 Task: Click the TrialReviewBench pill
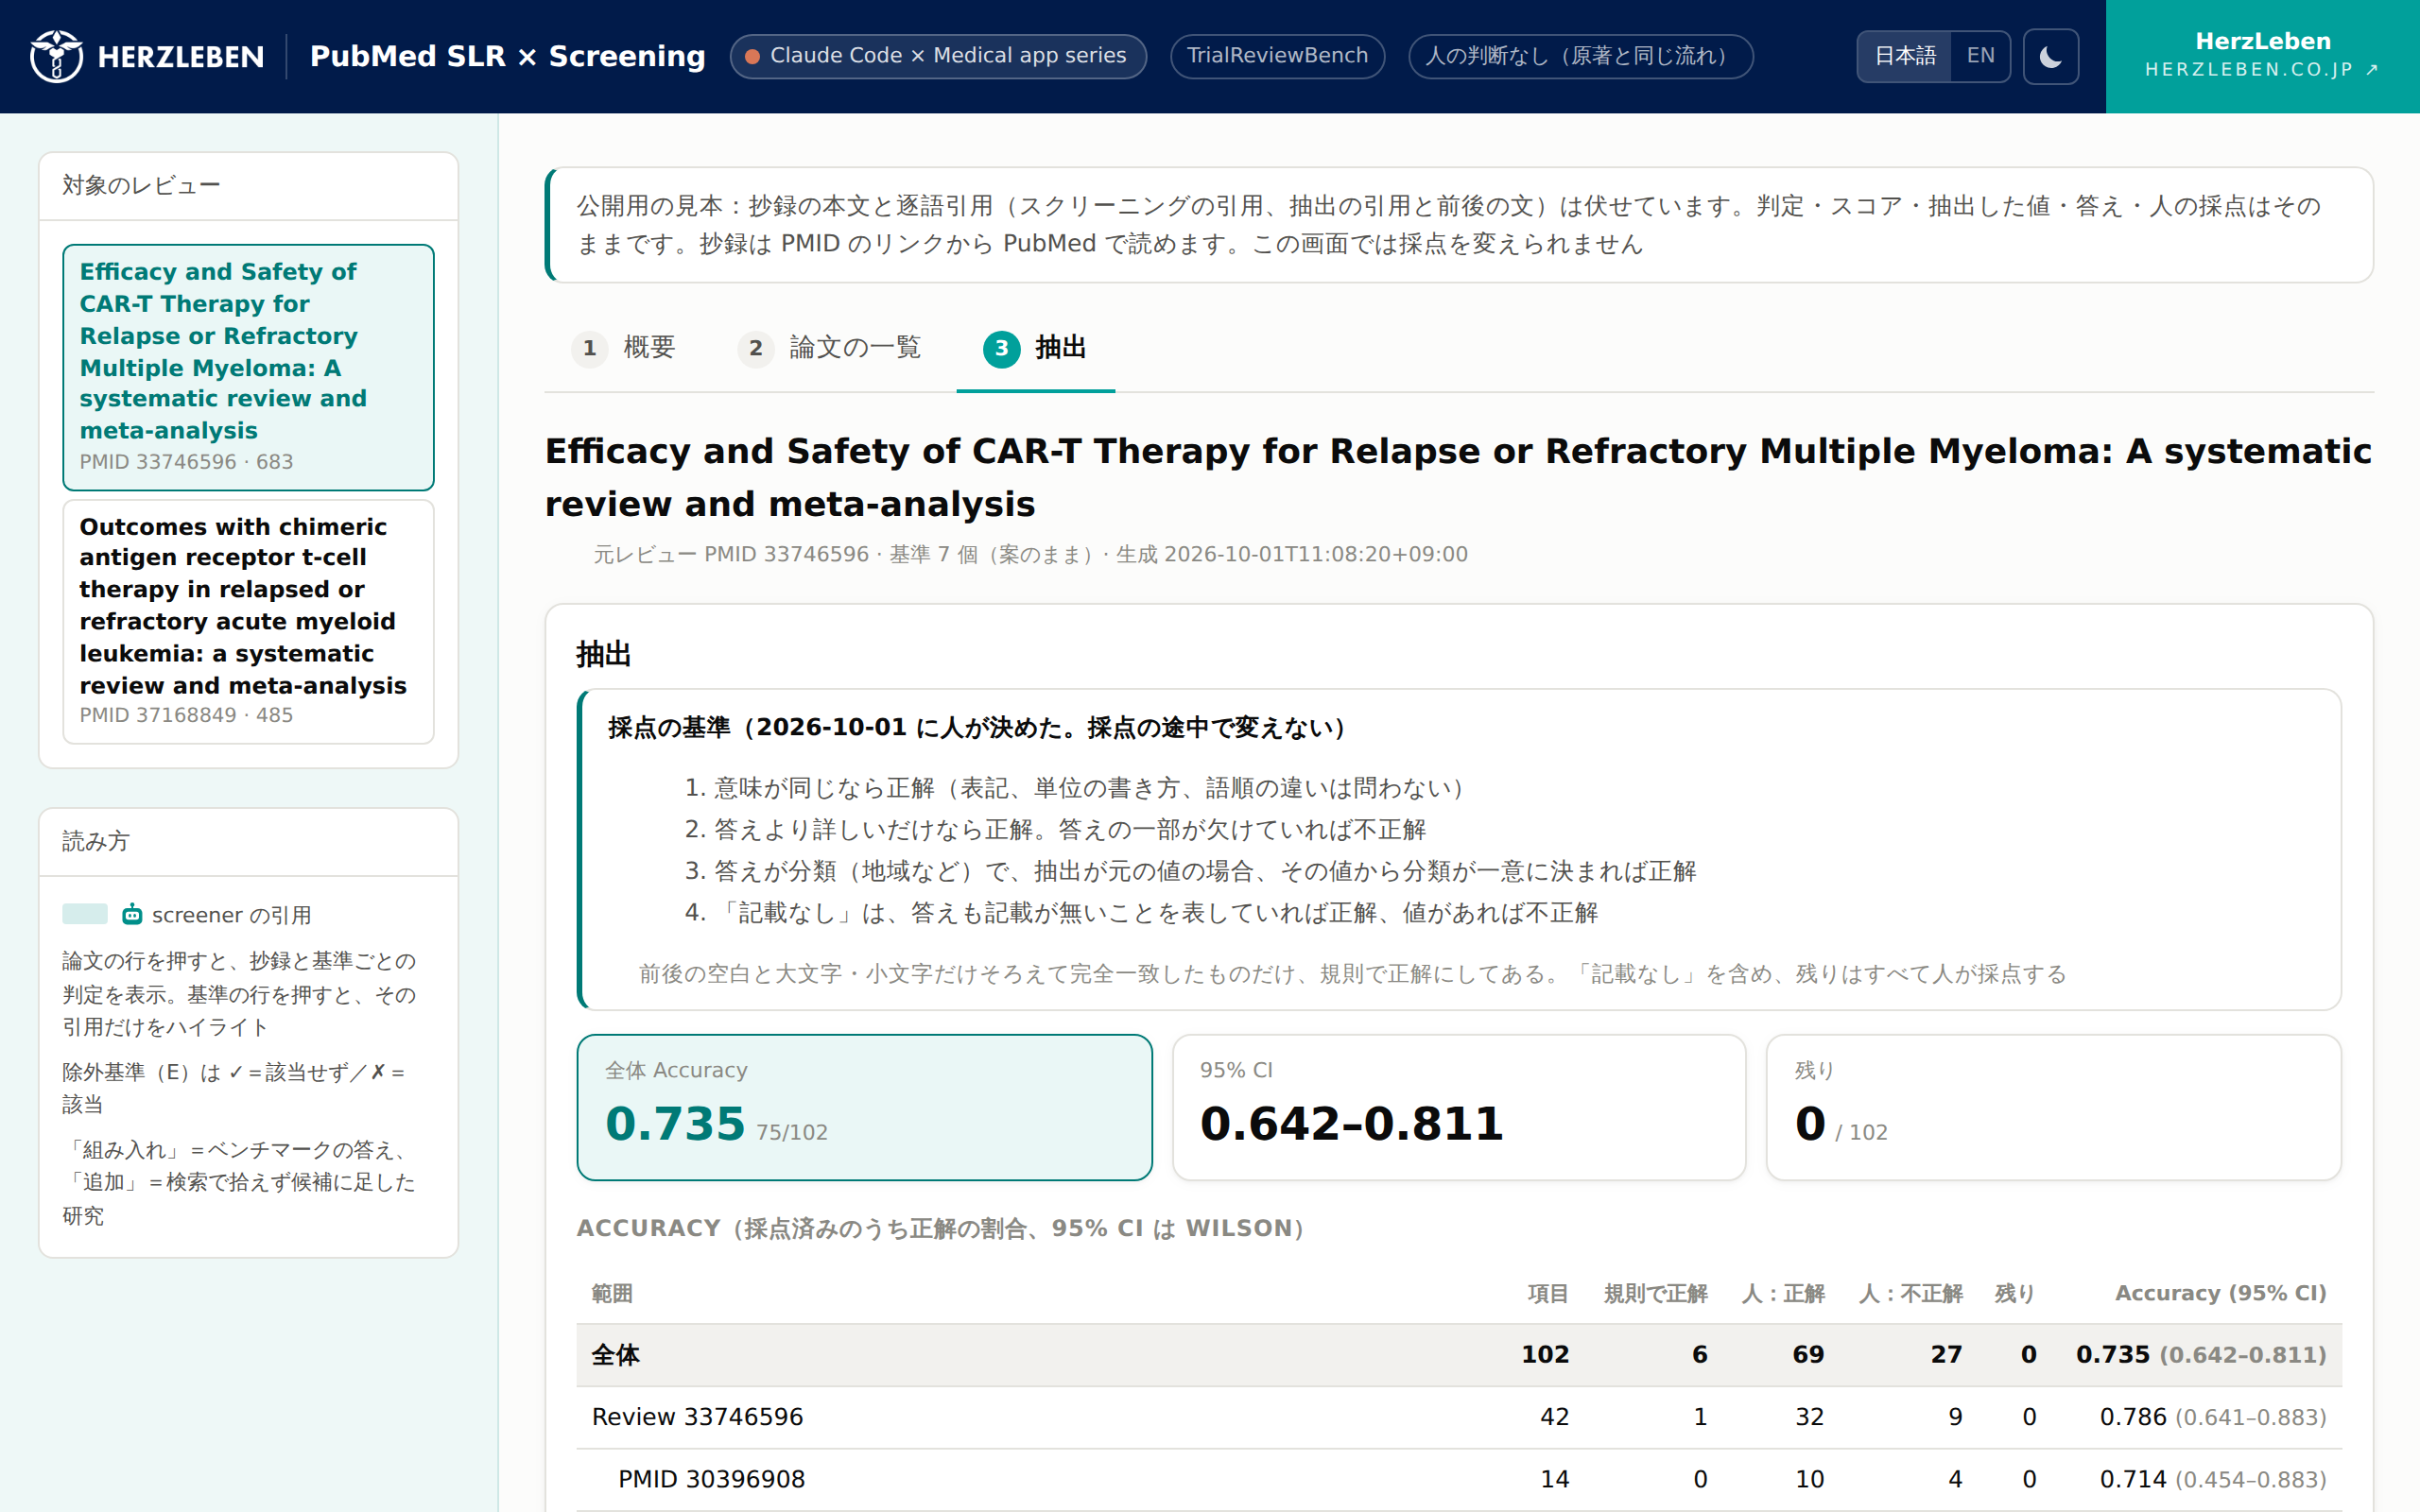(1277, 56)
